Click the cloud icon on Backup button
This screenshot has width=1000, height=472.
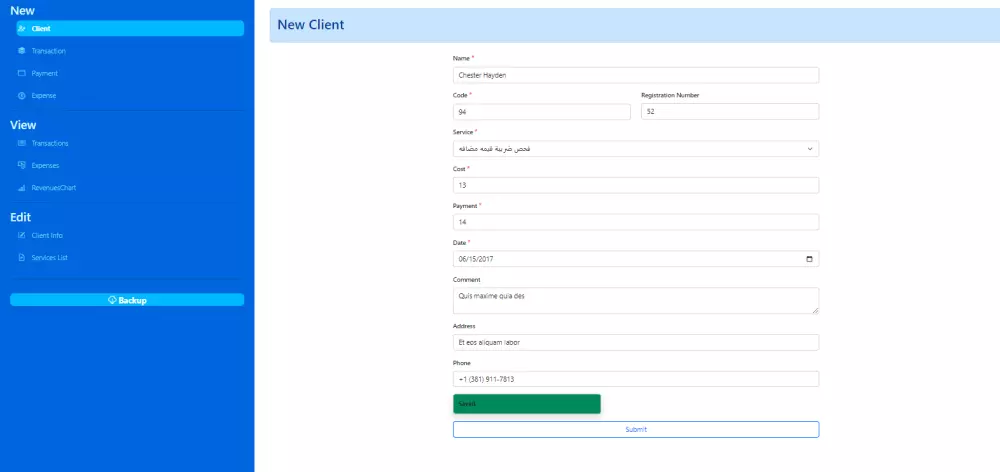pyautogui.click(x=112, y=300)
